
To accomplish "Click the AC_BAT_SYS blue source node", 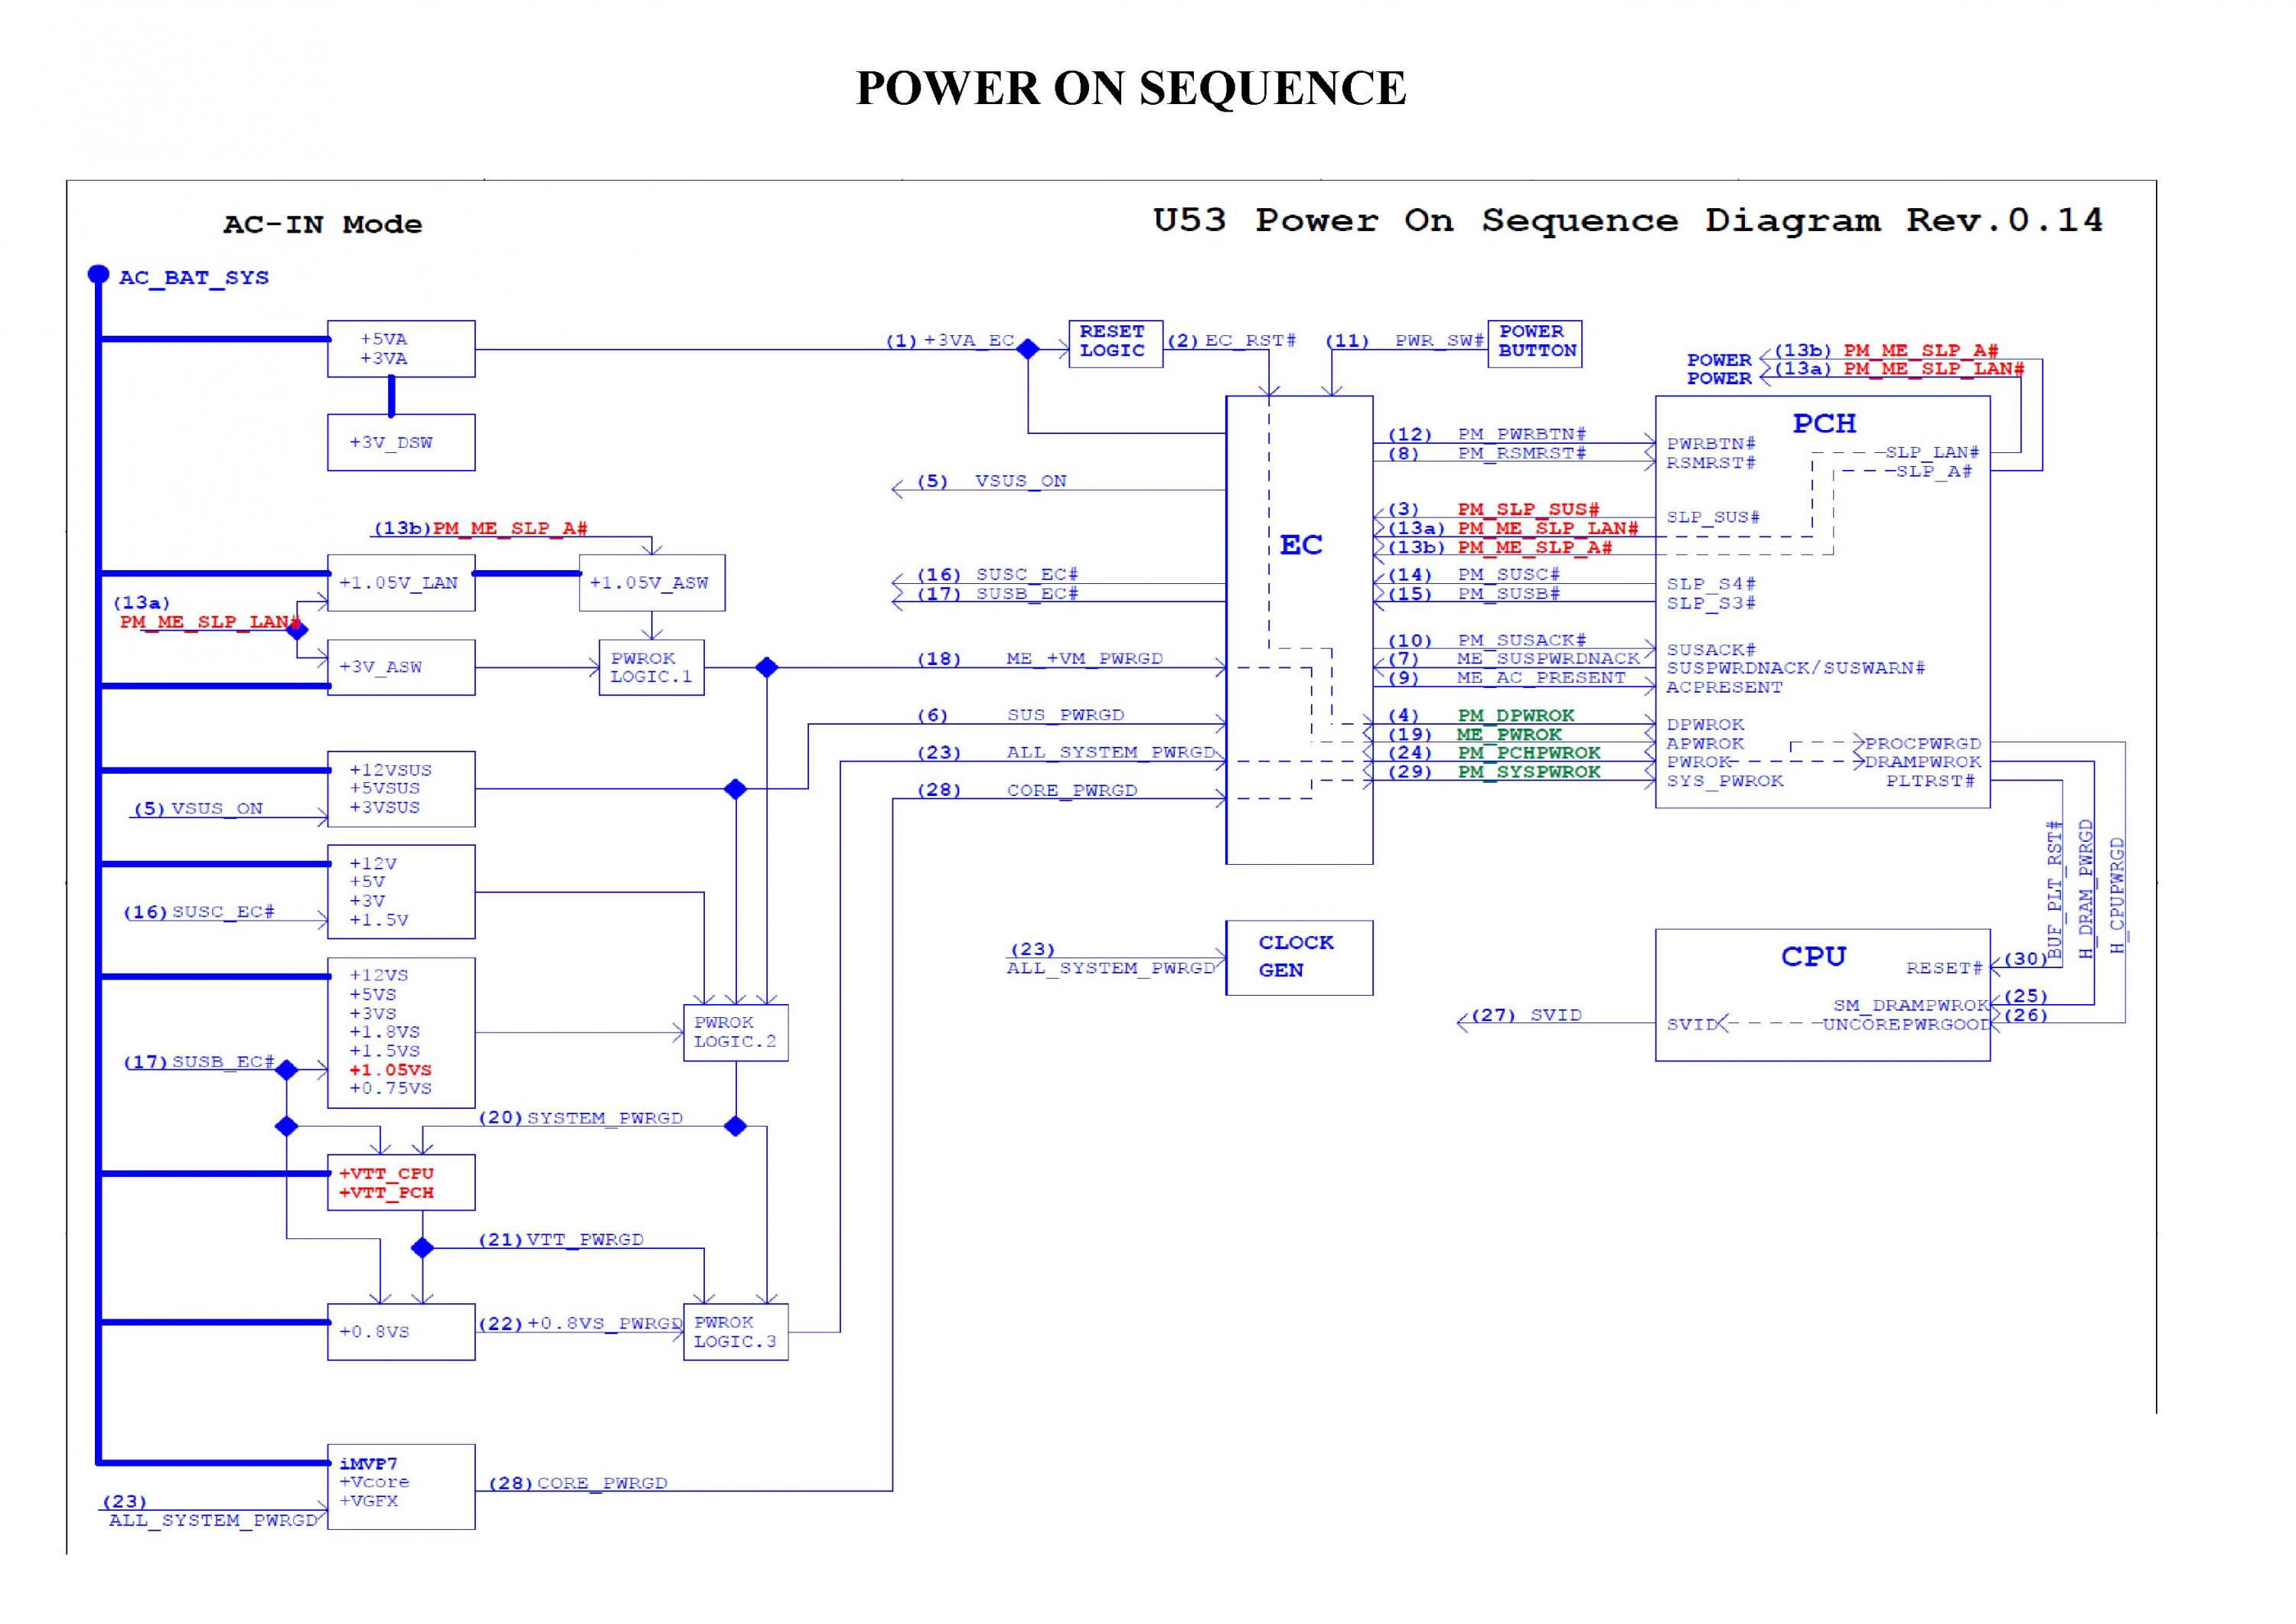I will pyautogui.click(x=98, y=274).
